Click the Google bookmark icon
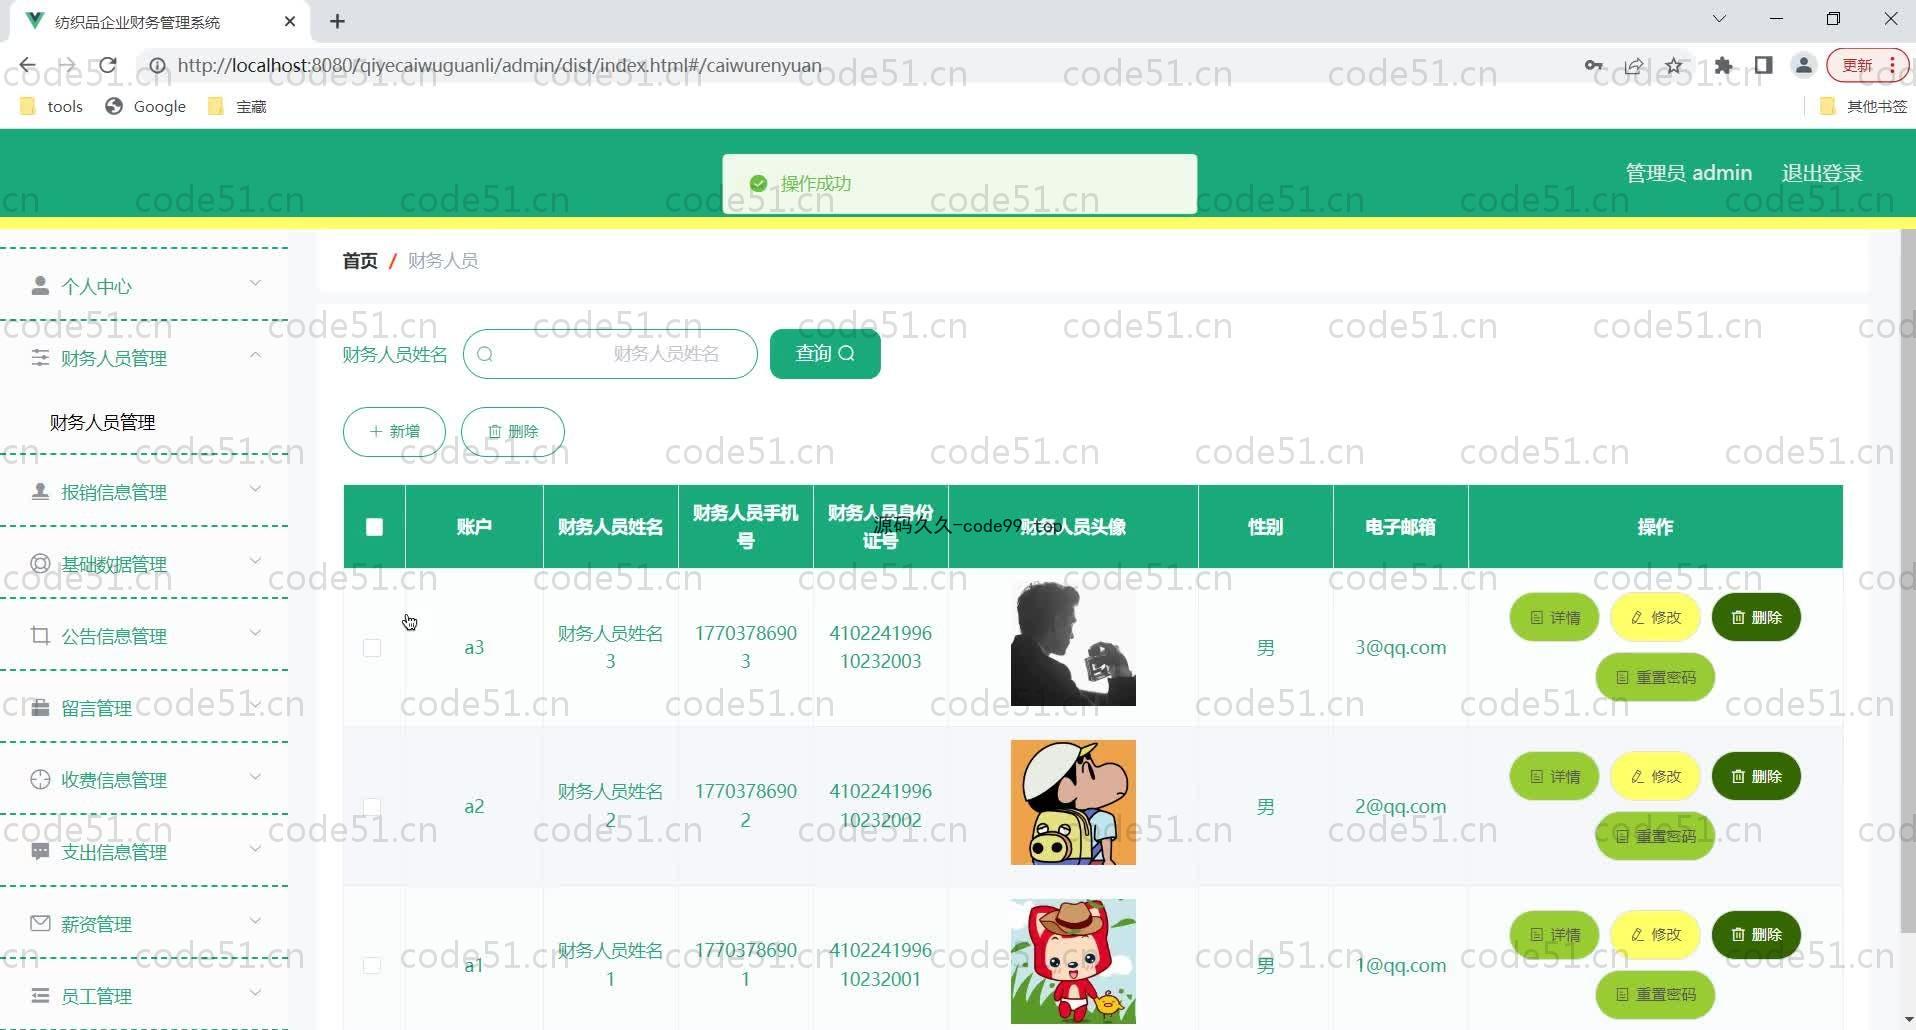Screen dimensions: 1916x1030 (115, 106)
